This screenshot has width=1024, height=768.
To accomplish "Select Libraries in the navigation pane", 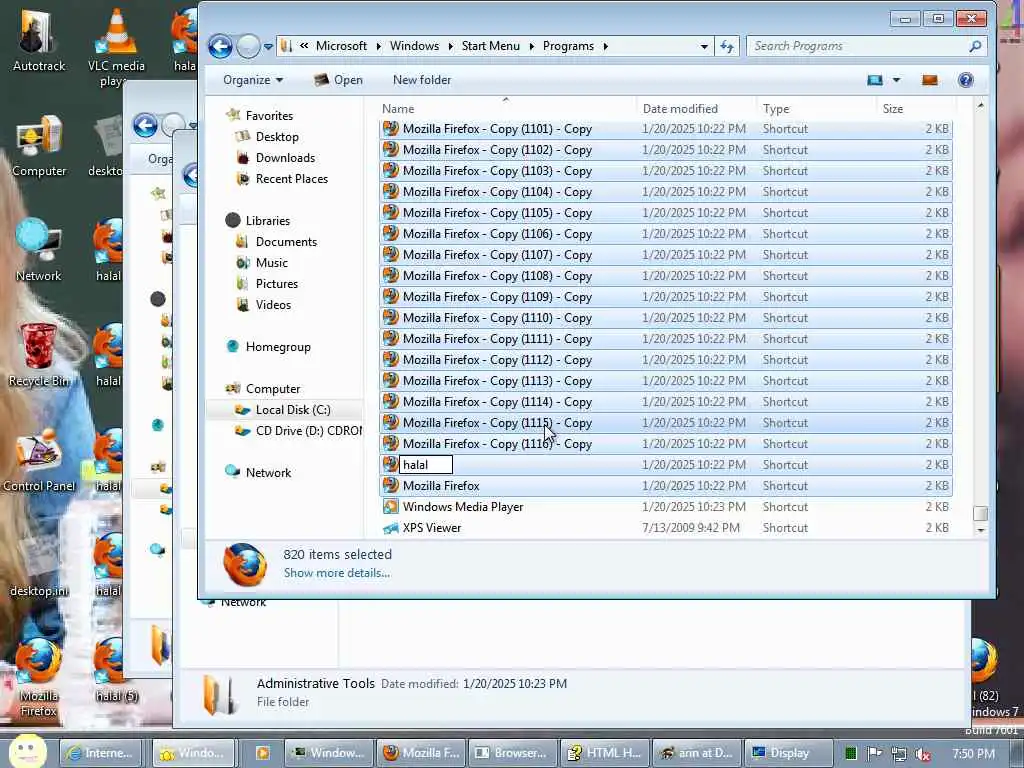I will 267,221.
